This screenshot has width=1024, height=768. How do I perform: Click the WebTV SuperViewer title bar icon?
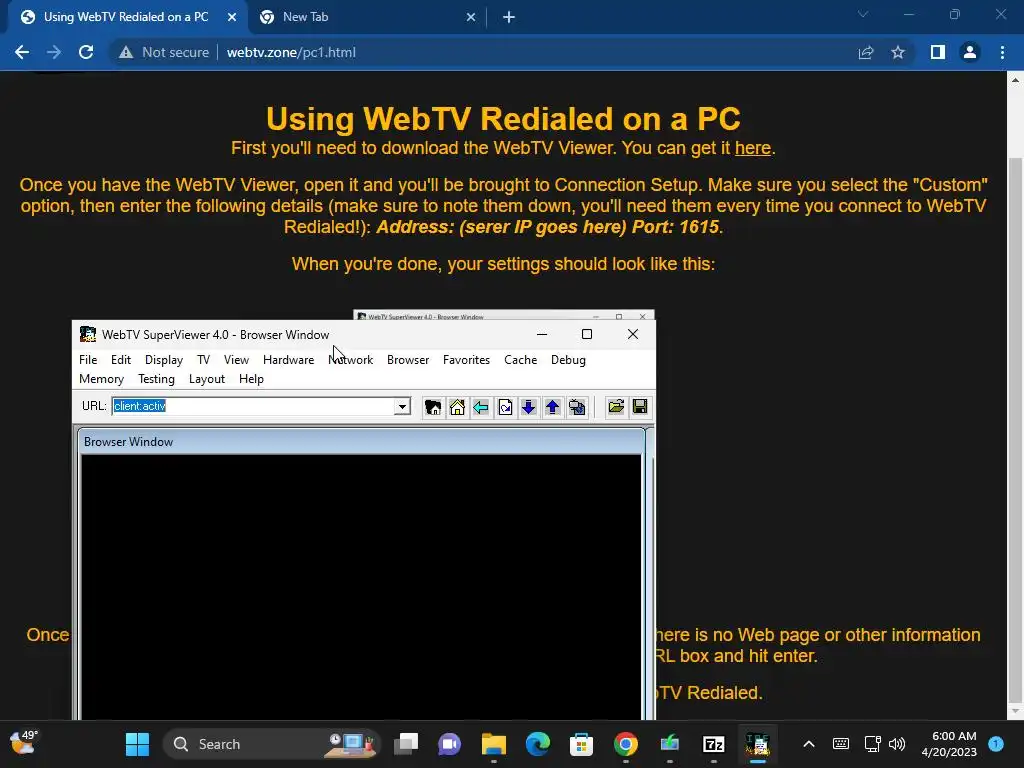point(88,334)
